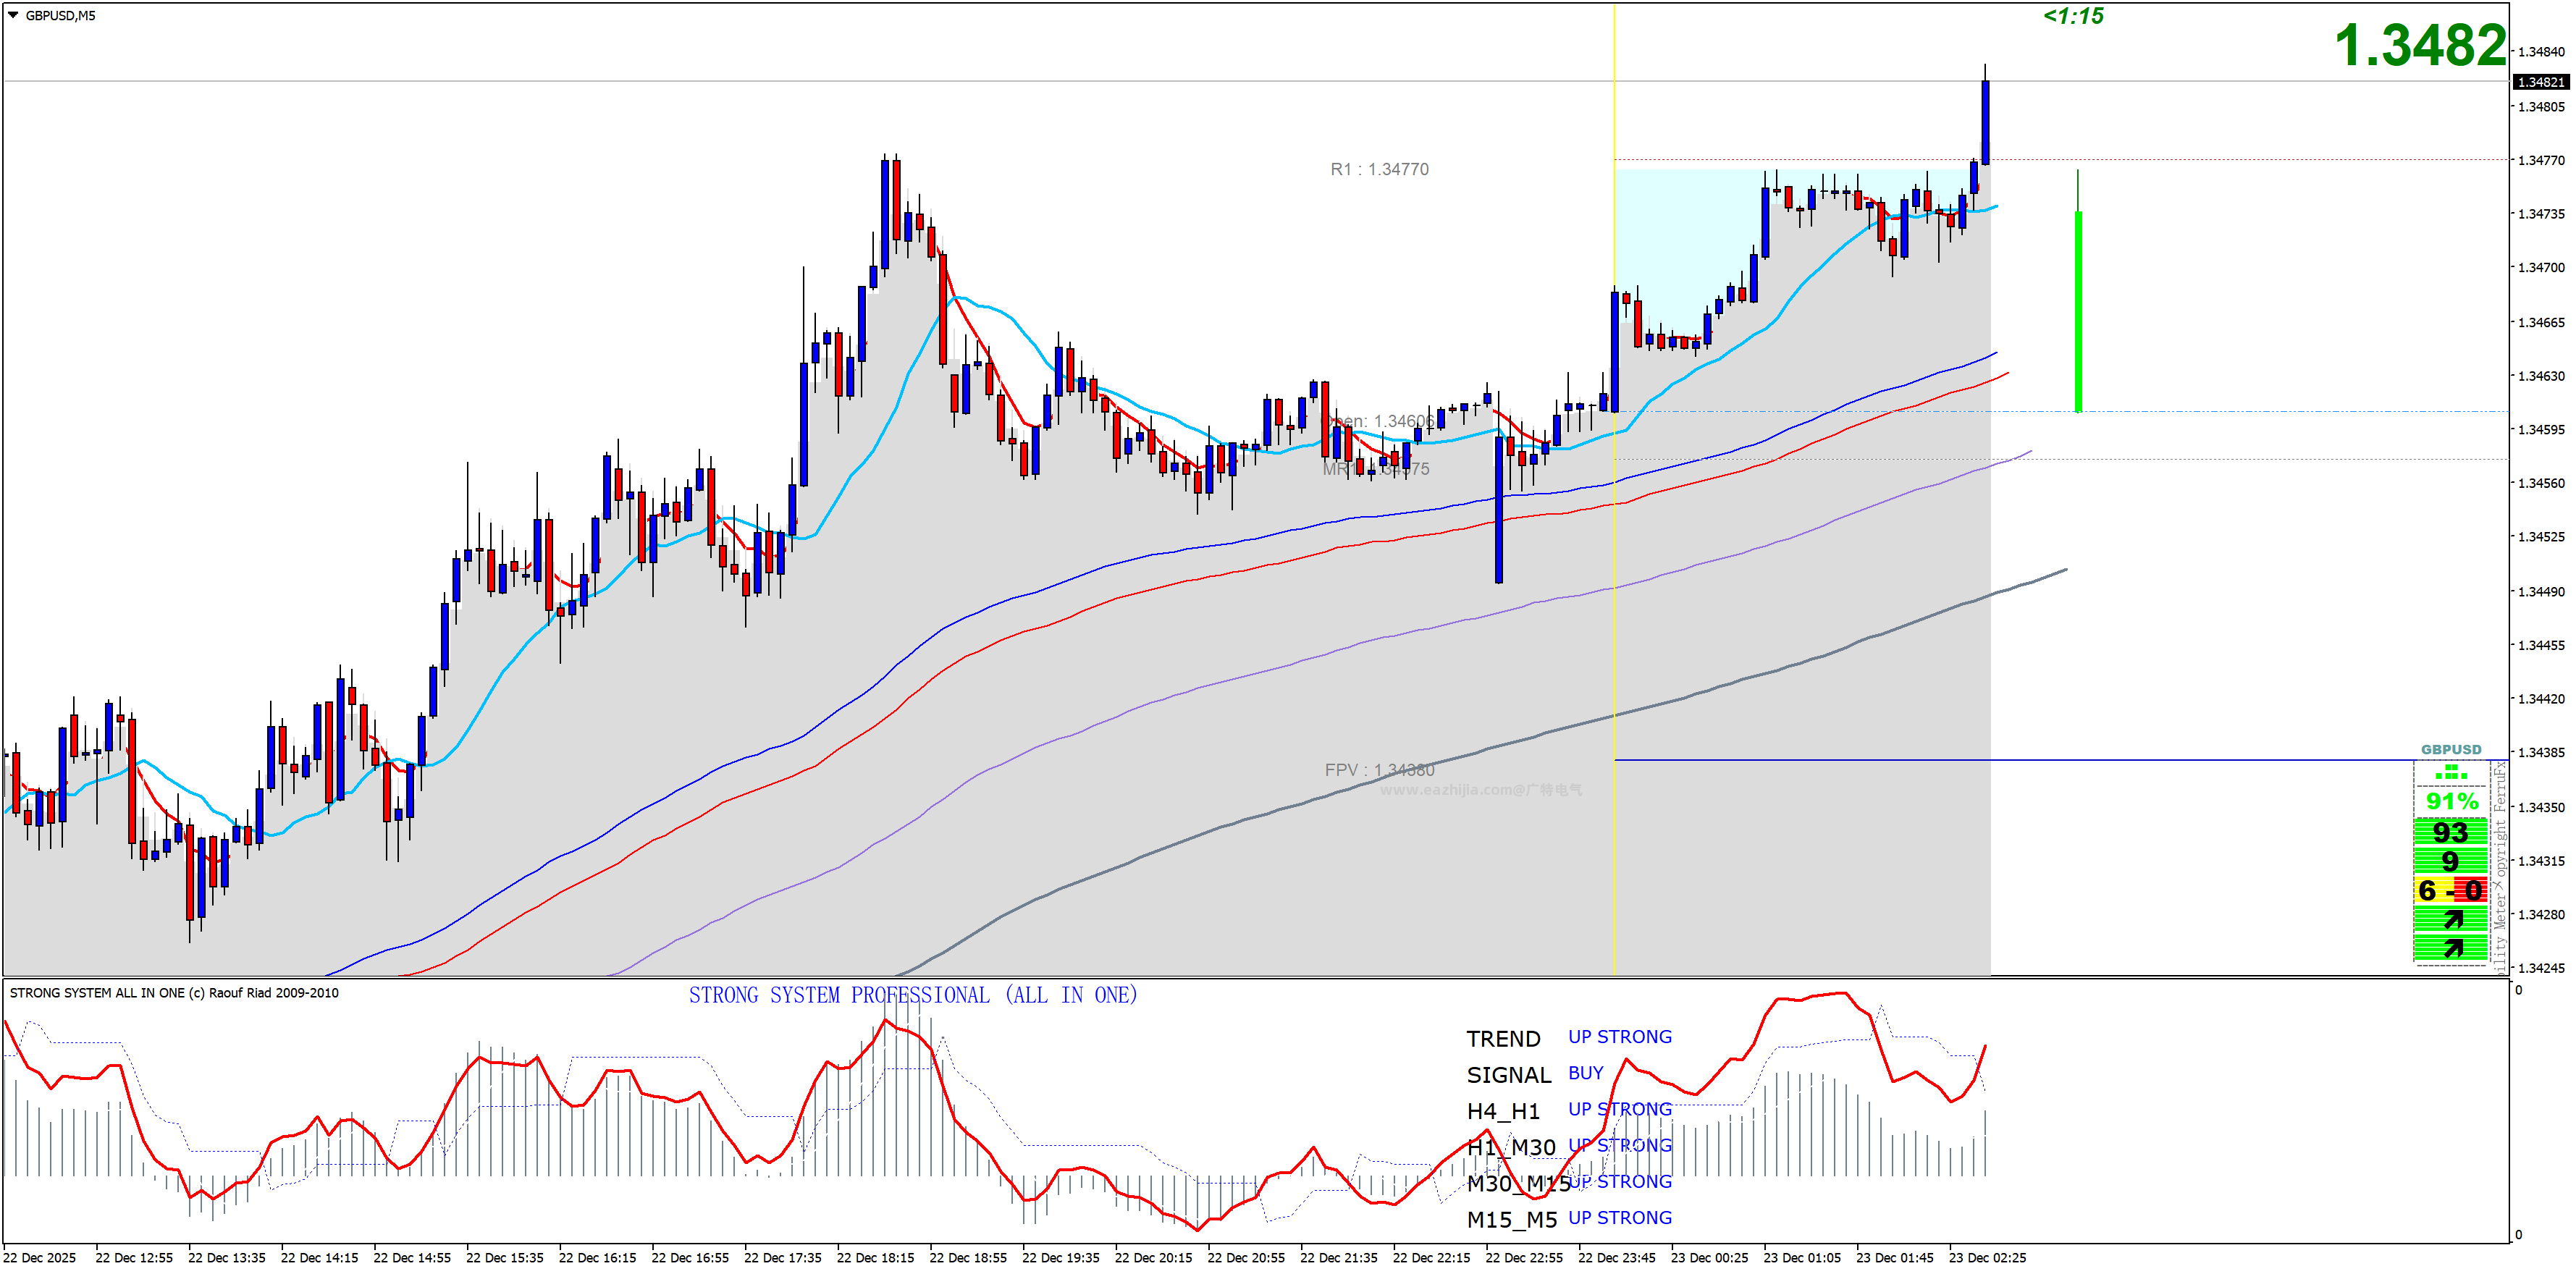Viewport: 2576px width, 1274px height.
Task: Click the 1.34840 price axis label
Action: (2541, 52)
